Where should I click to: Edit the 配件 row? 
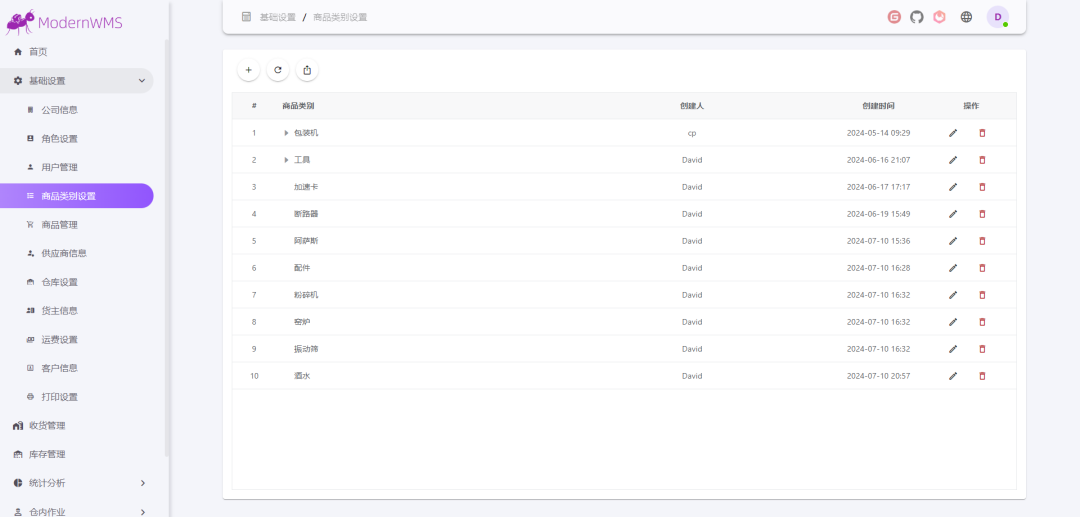[x=953, y=268]
